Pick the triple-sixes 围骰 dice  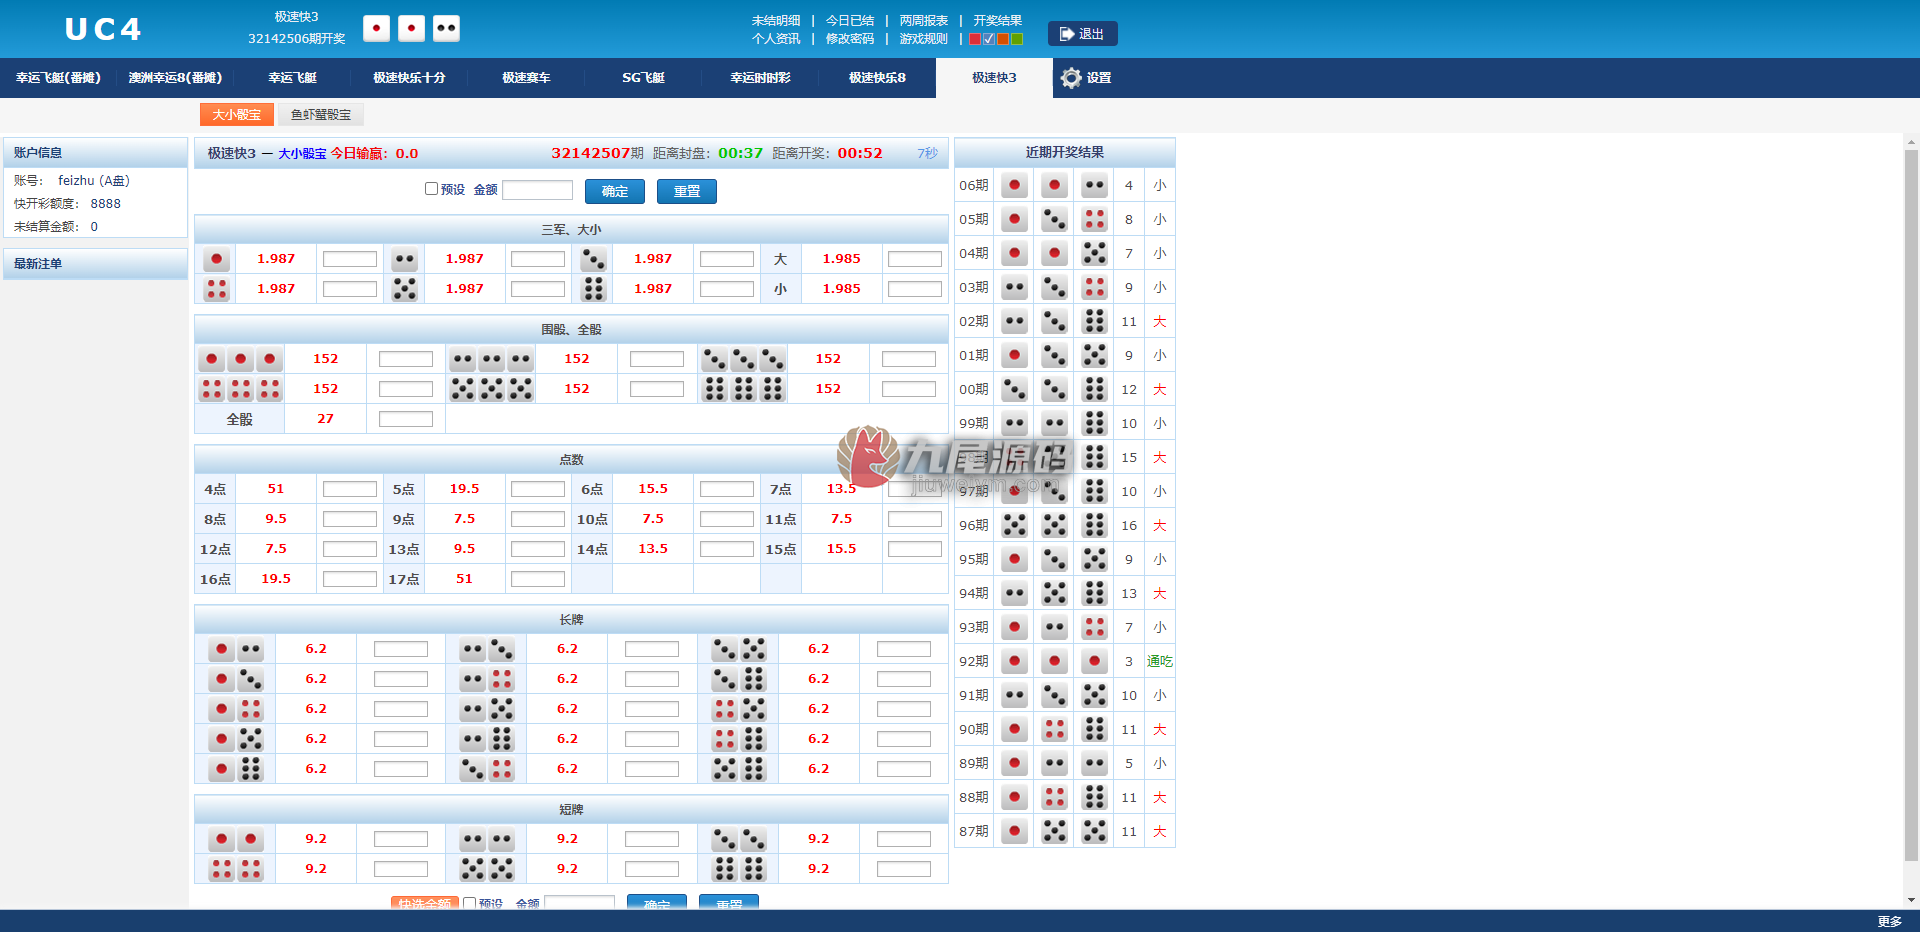pos(743,389)
